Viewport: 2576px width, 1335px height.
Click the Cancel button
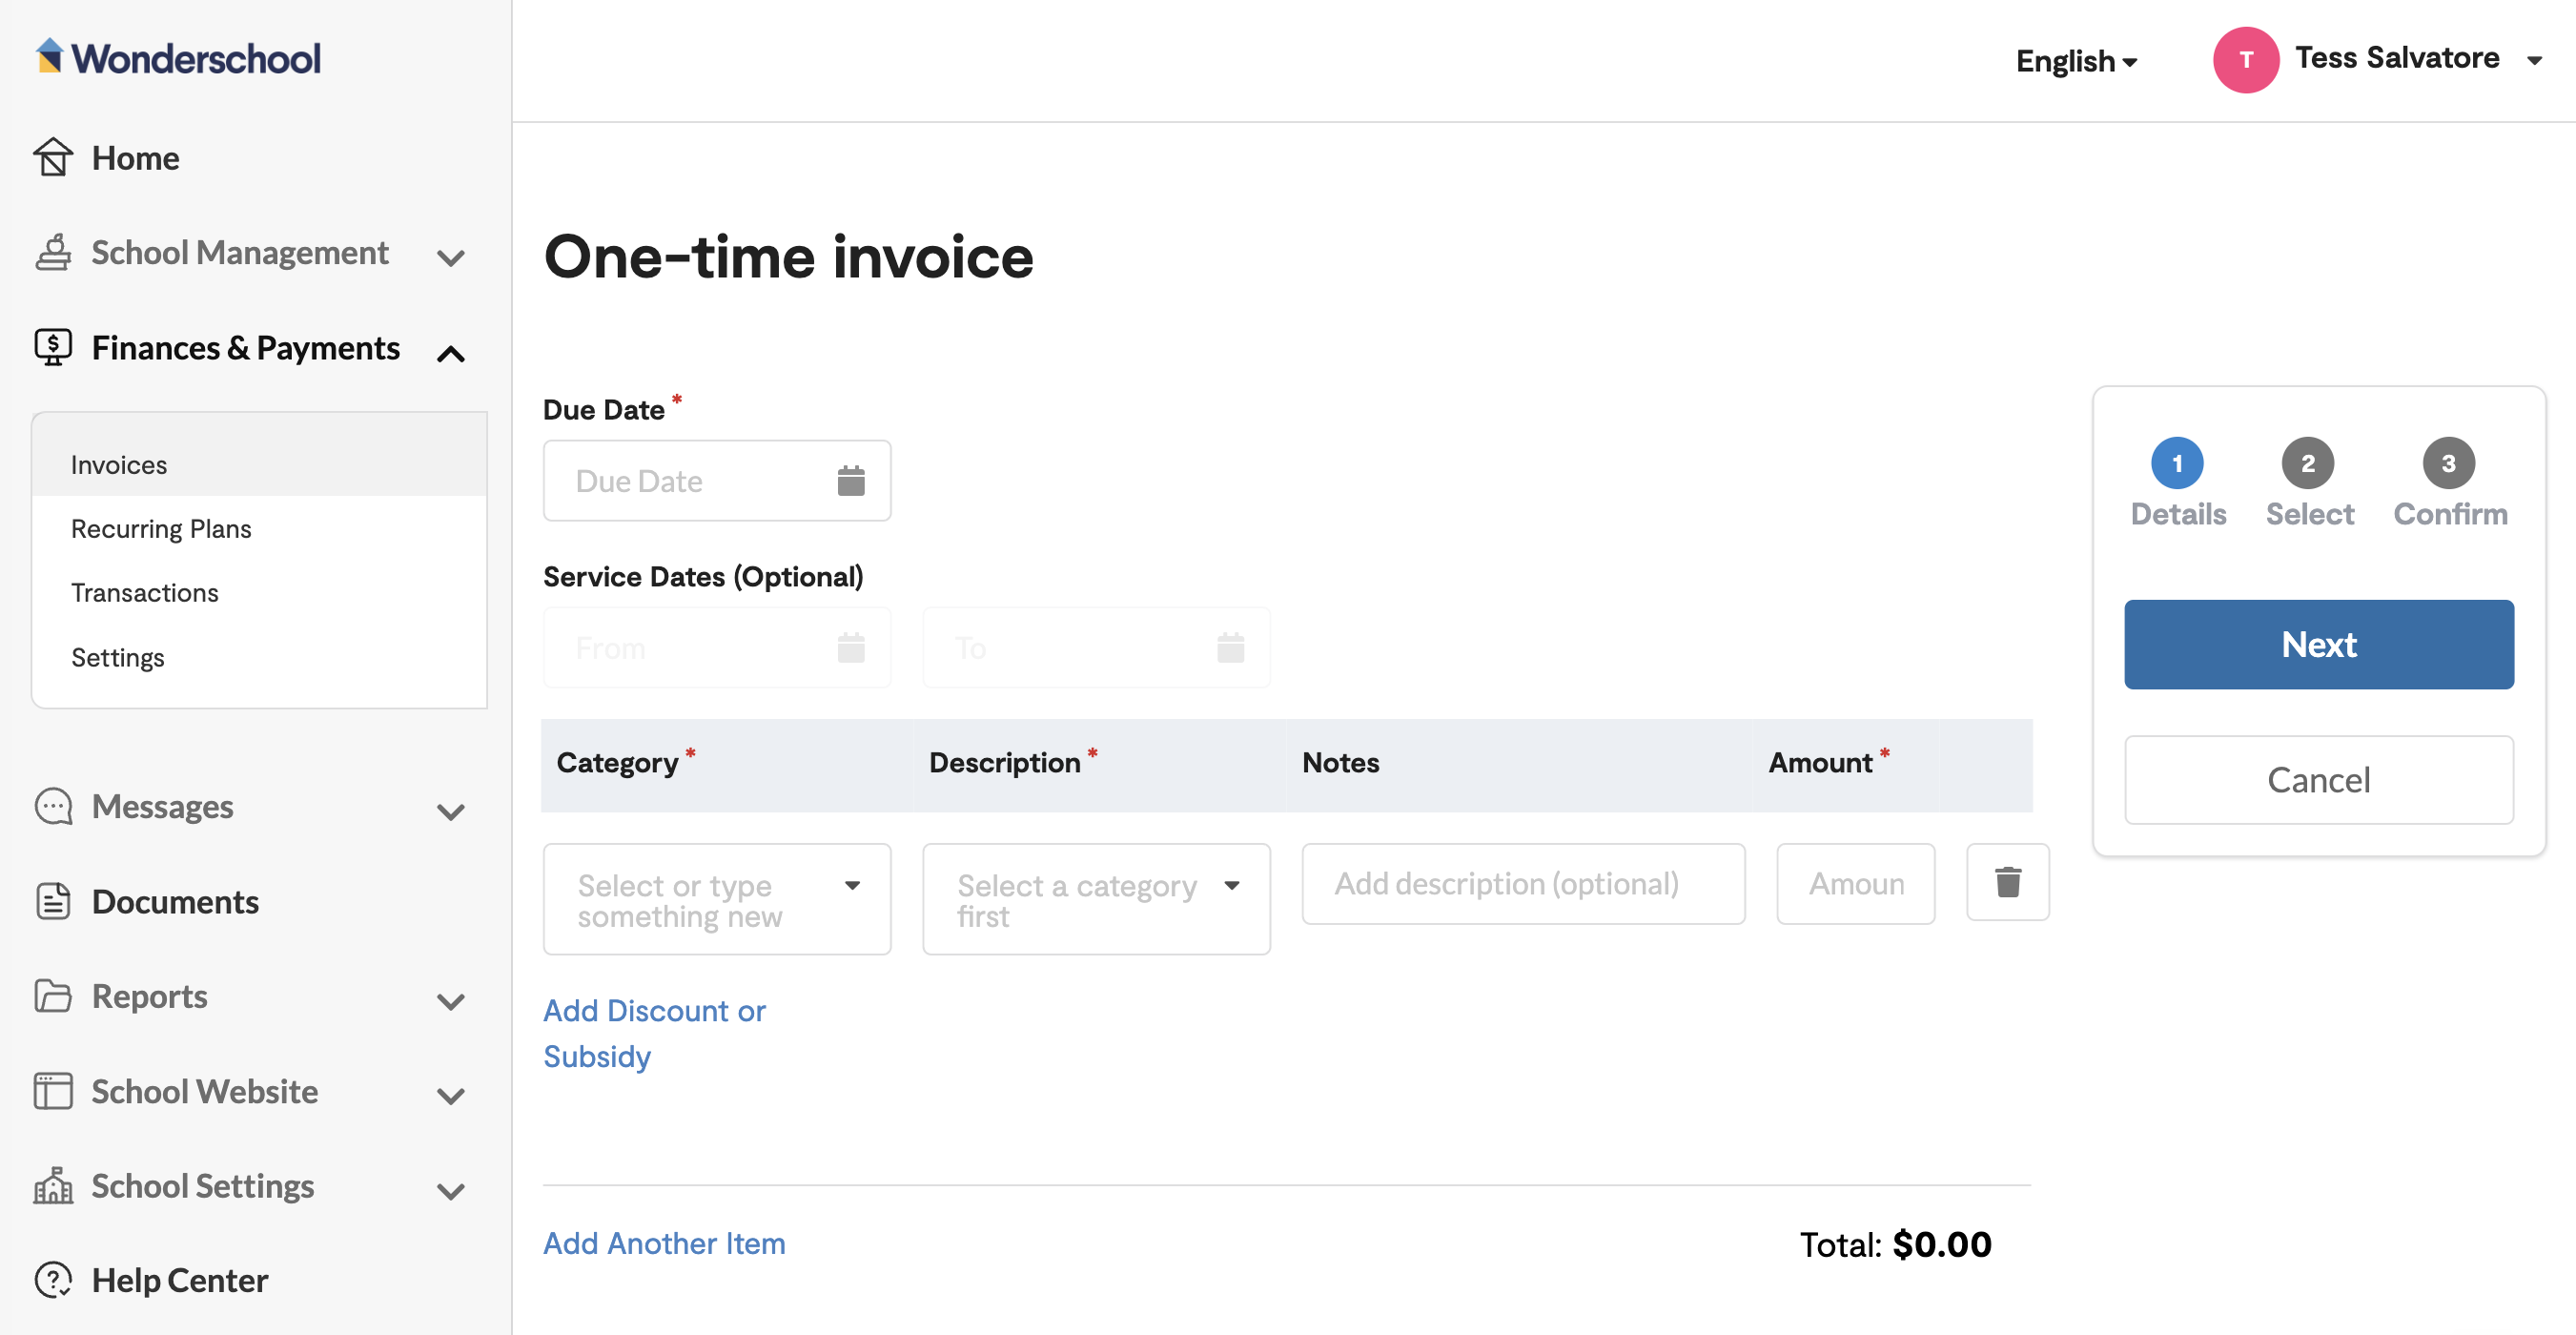pyautogui.click(x=2319, y=780)
